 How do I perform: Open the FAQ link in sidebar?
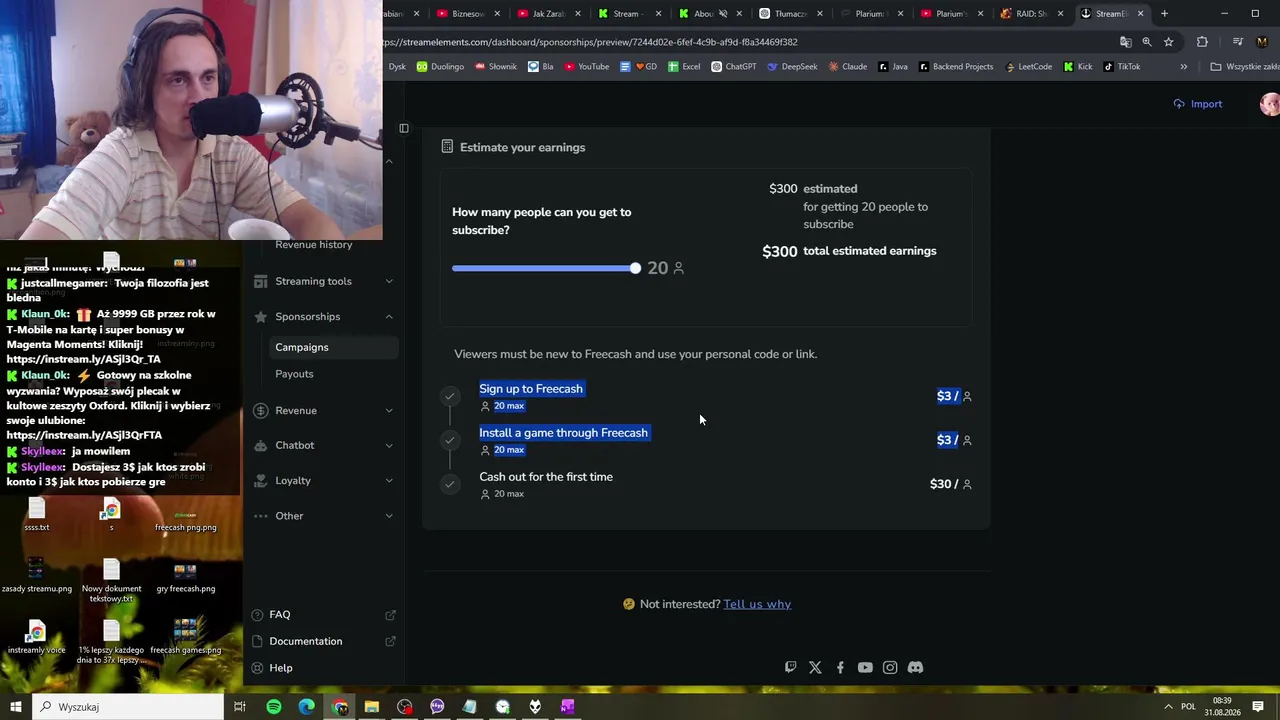point(323,615)
